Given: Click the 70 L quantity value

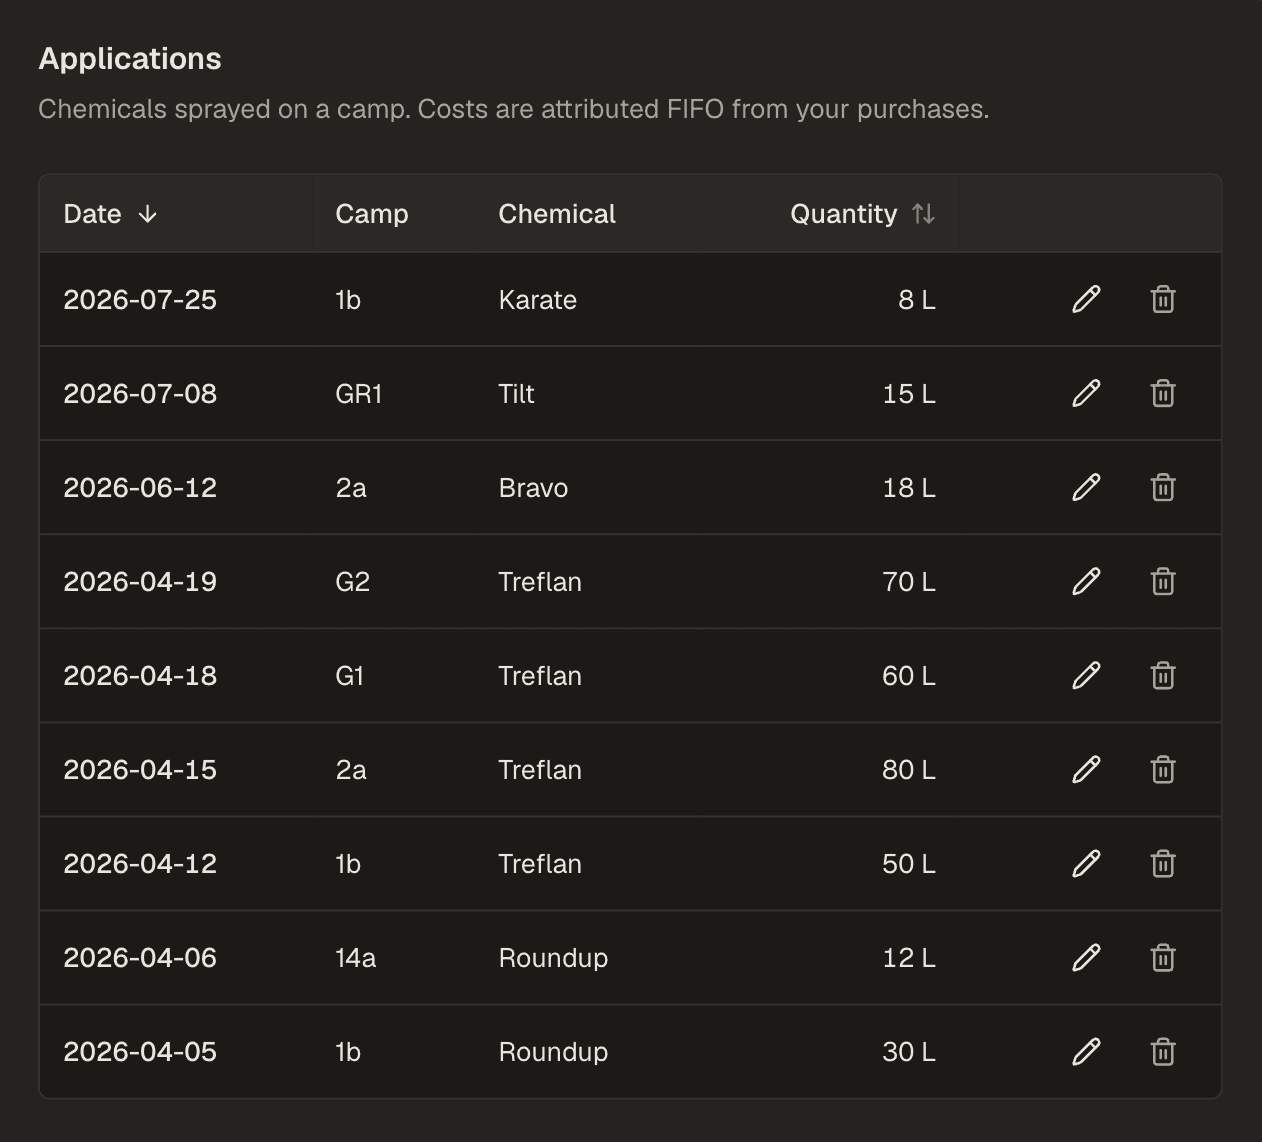Looking at the screenshot, I should pyautogui.click(x=909, y=582).
